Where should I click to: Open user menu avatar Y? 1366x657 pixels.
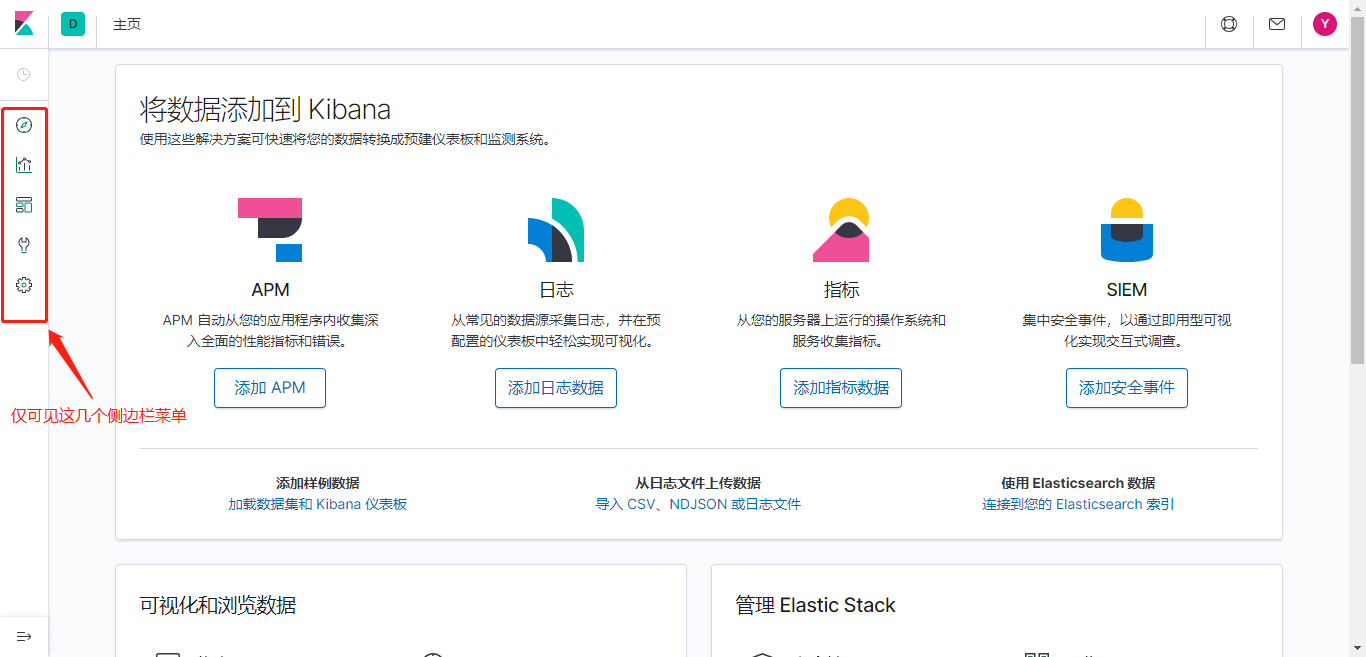click(x=1325, y=24)
